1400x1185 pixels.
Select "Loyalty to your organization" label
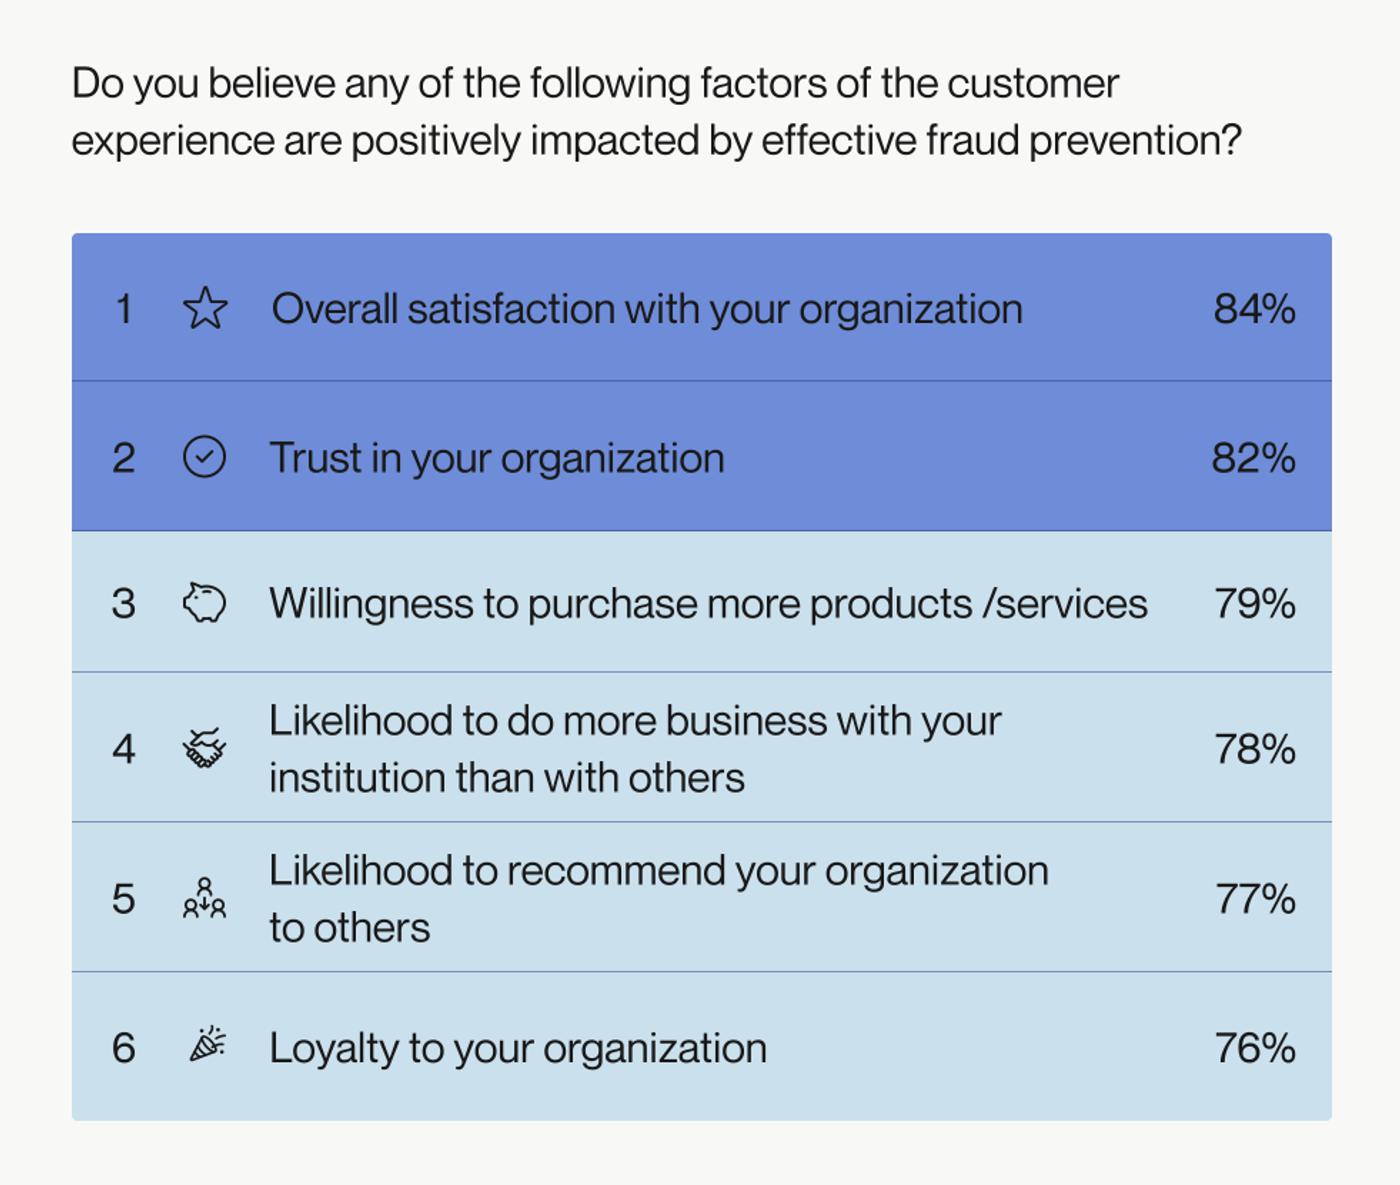click(518, 1048)
